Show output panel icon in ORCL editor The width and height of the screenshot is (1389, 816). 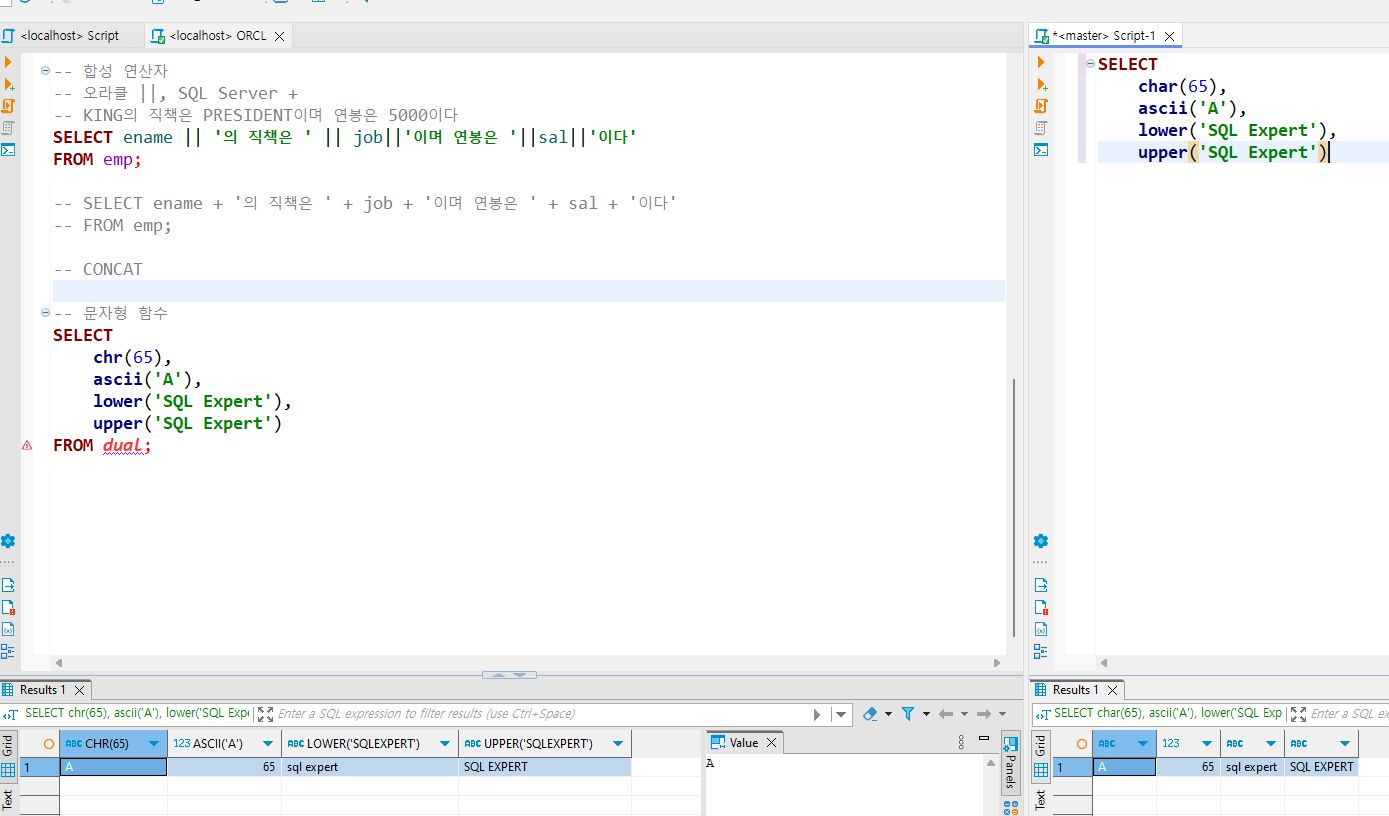pos(8,585)
